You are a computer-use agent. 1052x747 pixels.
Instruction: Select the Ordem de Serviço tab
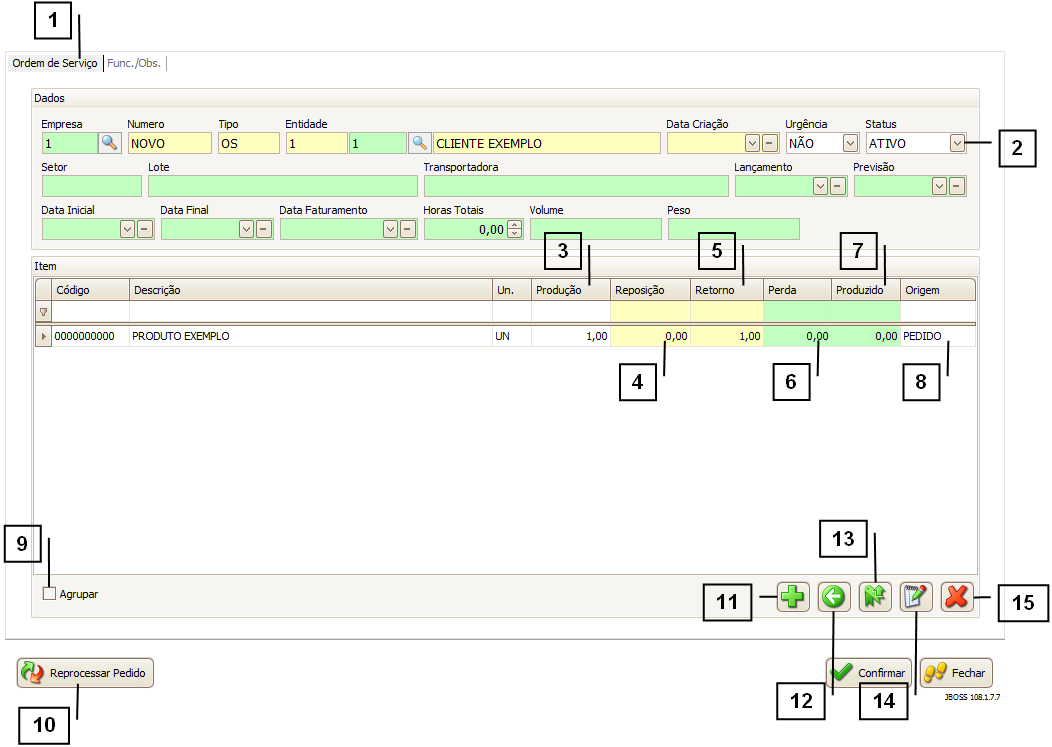(x=55, y=63)
